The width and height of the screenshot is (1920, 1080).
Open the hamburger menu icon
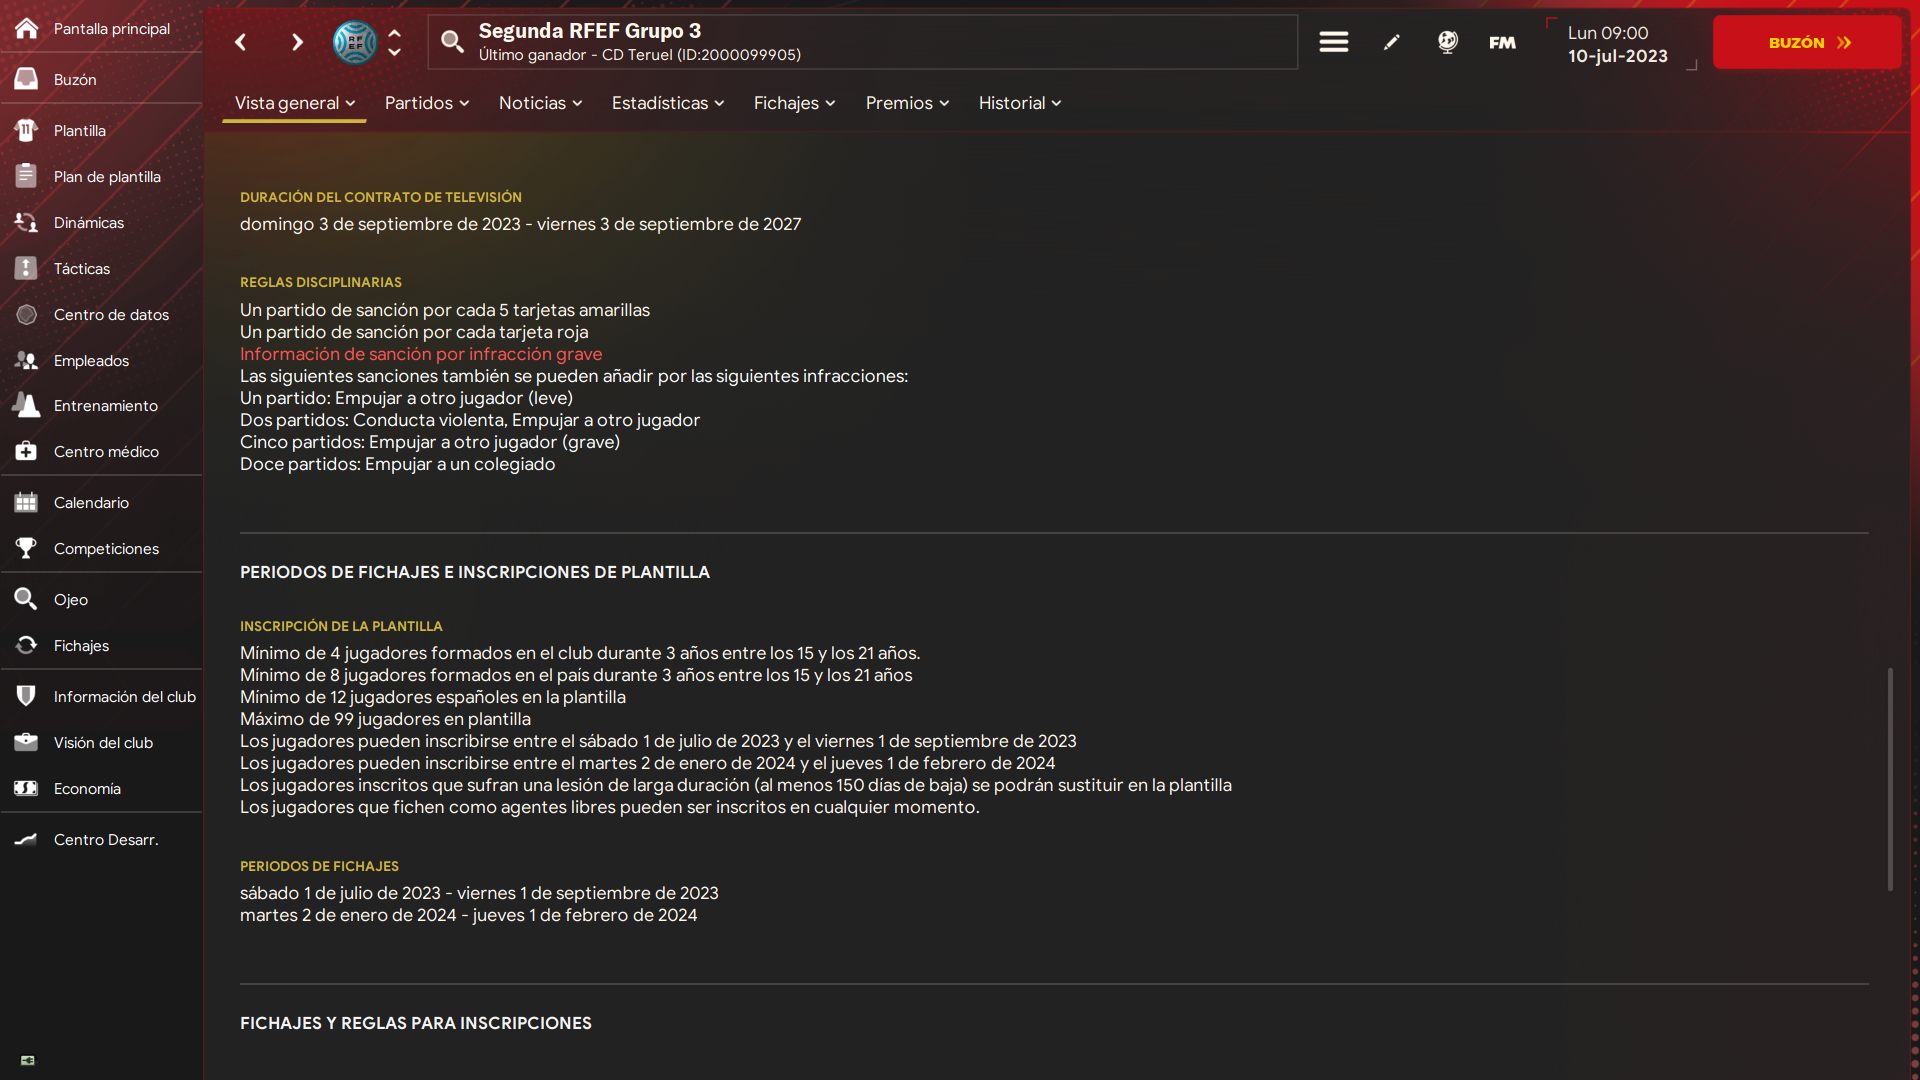click(x=1333, y=42)
